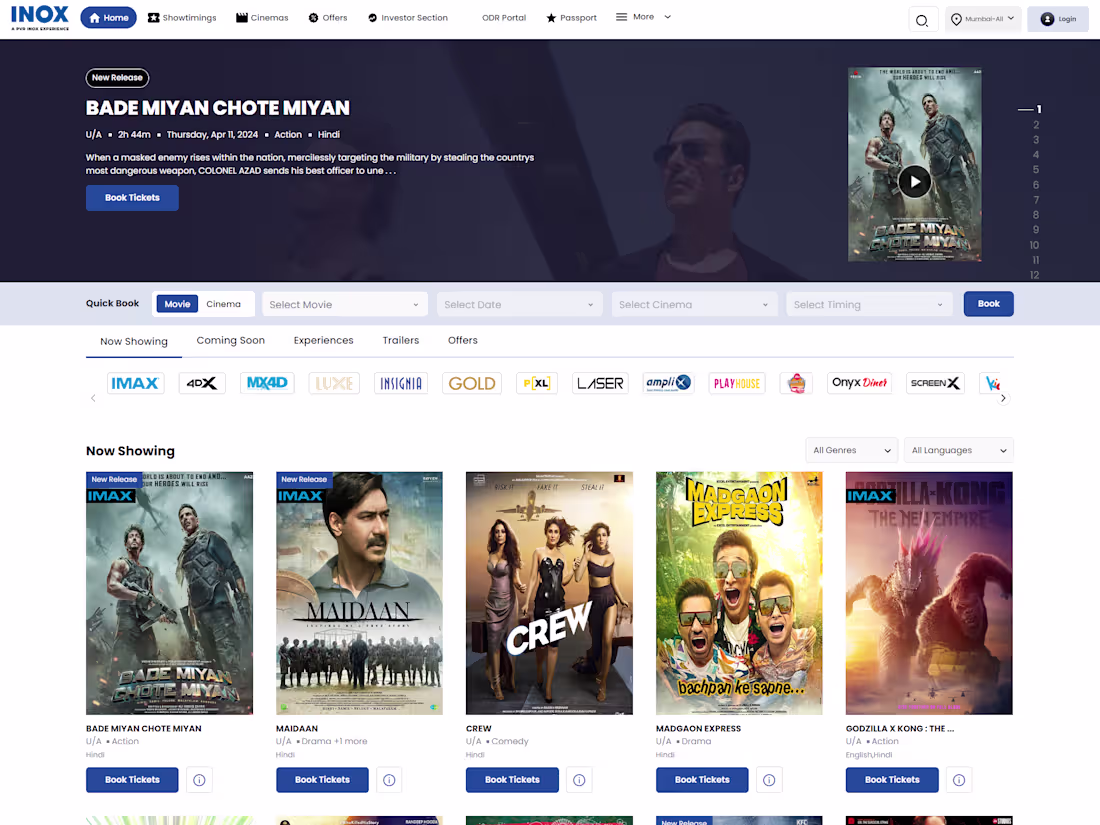
Task: Open the Showtimings menu item
Action: tap(182, 16)
